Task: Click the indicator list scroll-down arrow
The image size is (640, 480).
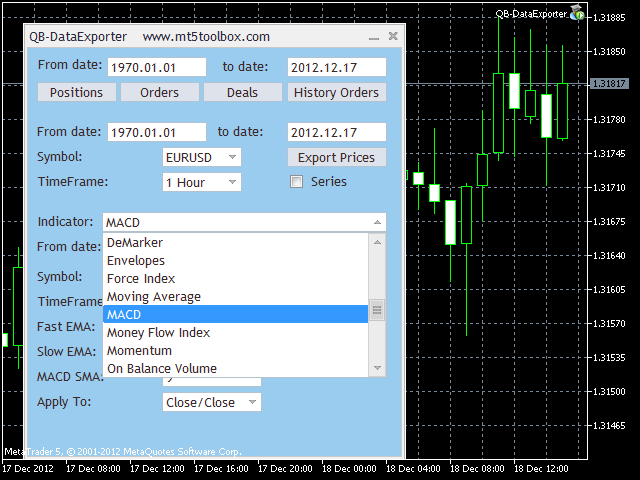Action: tap(377, 369)
